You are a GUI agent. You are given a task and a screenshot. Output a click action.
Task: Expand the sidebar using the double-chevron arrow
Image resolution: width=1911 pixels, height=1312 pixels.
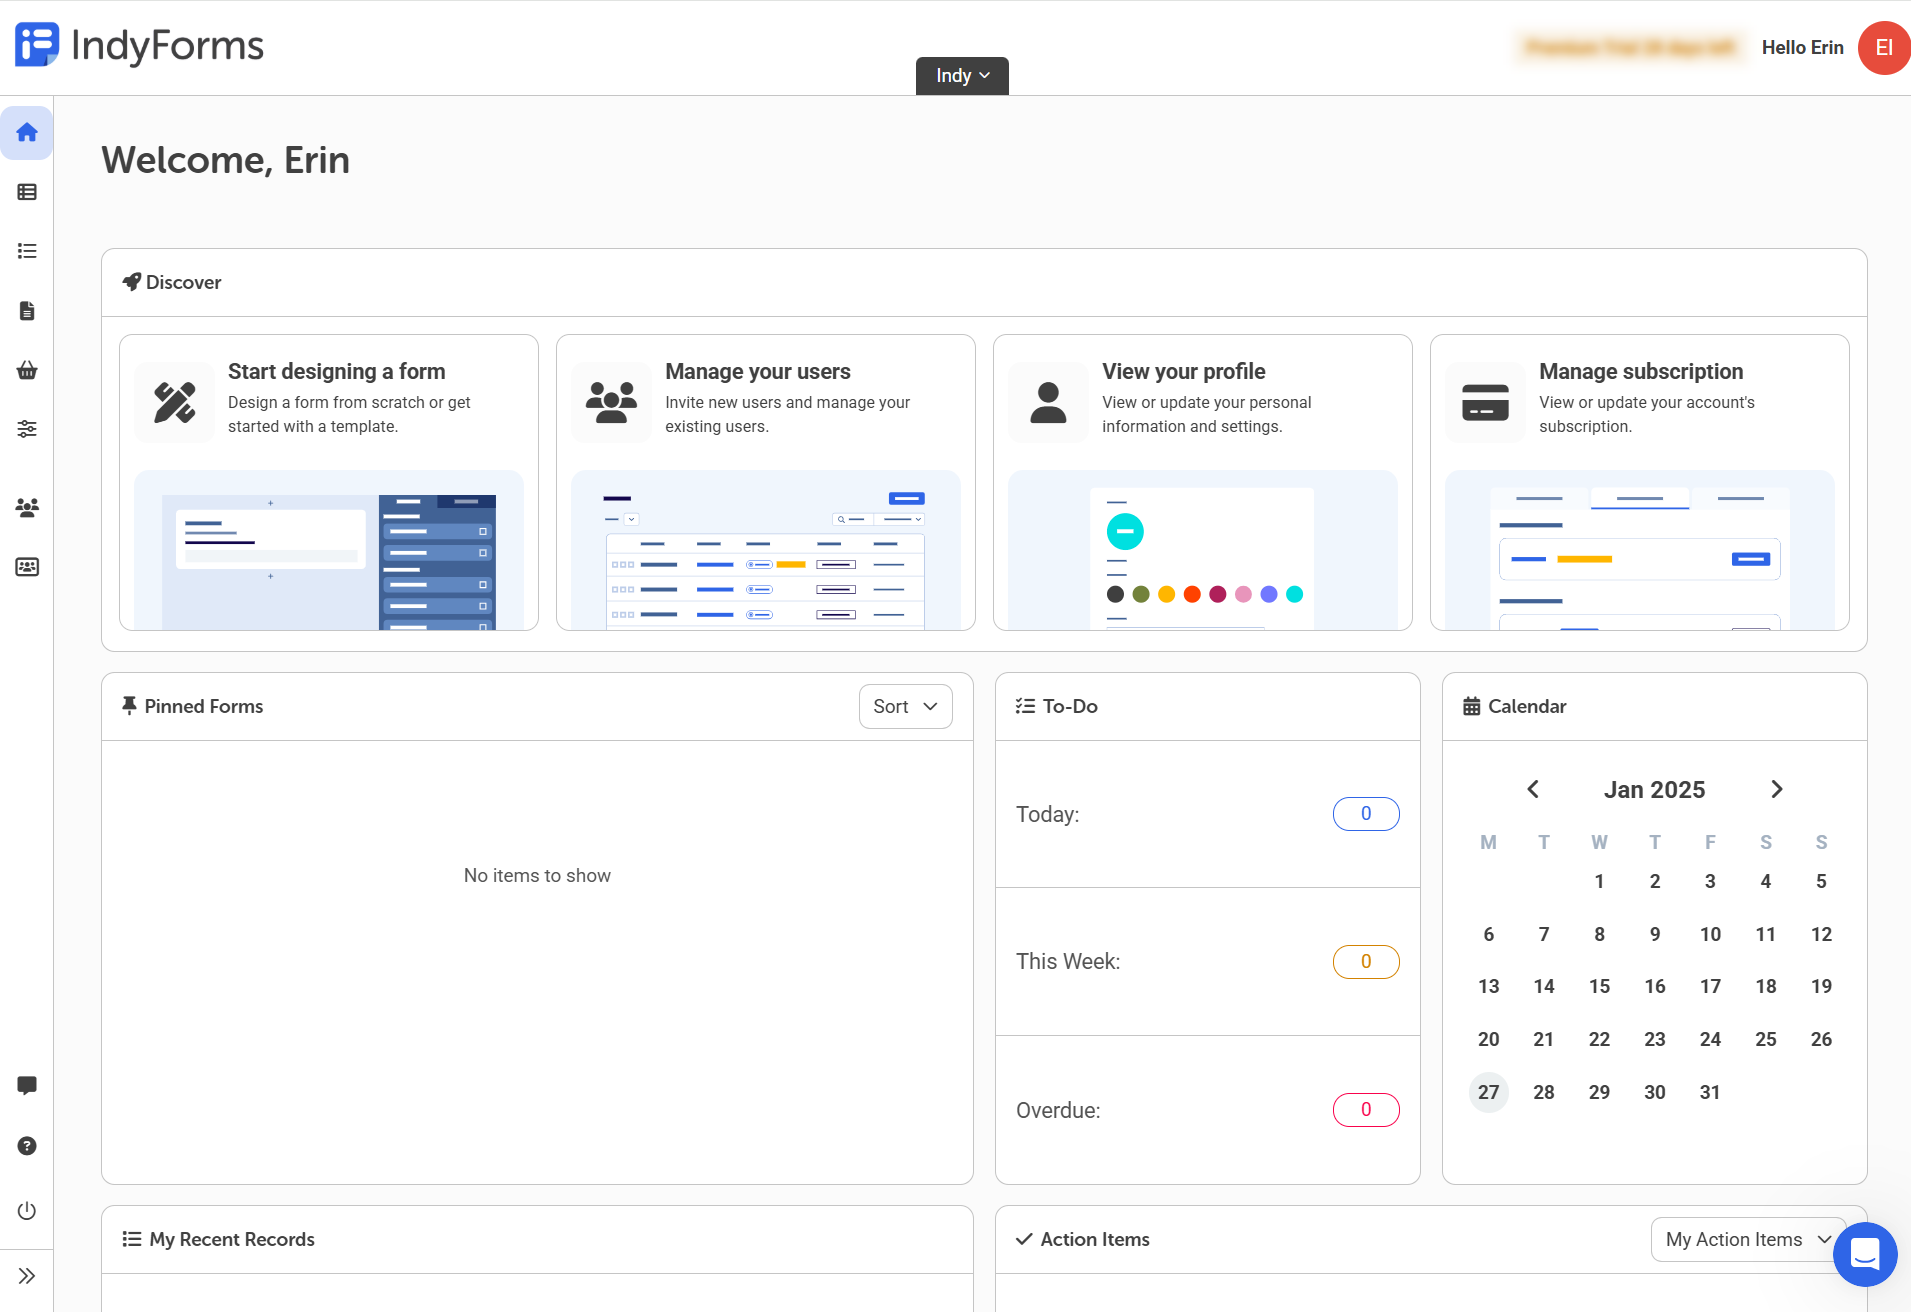point(27,1276)
